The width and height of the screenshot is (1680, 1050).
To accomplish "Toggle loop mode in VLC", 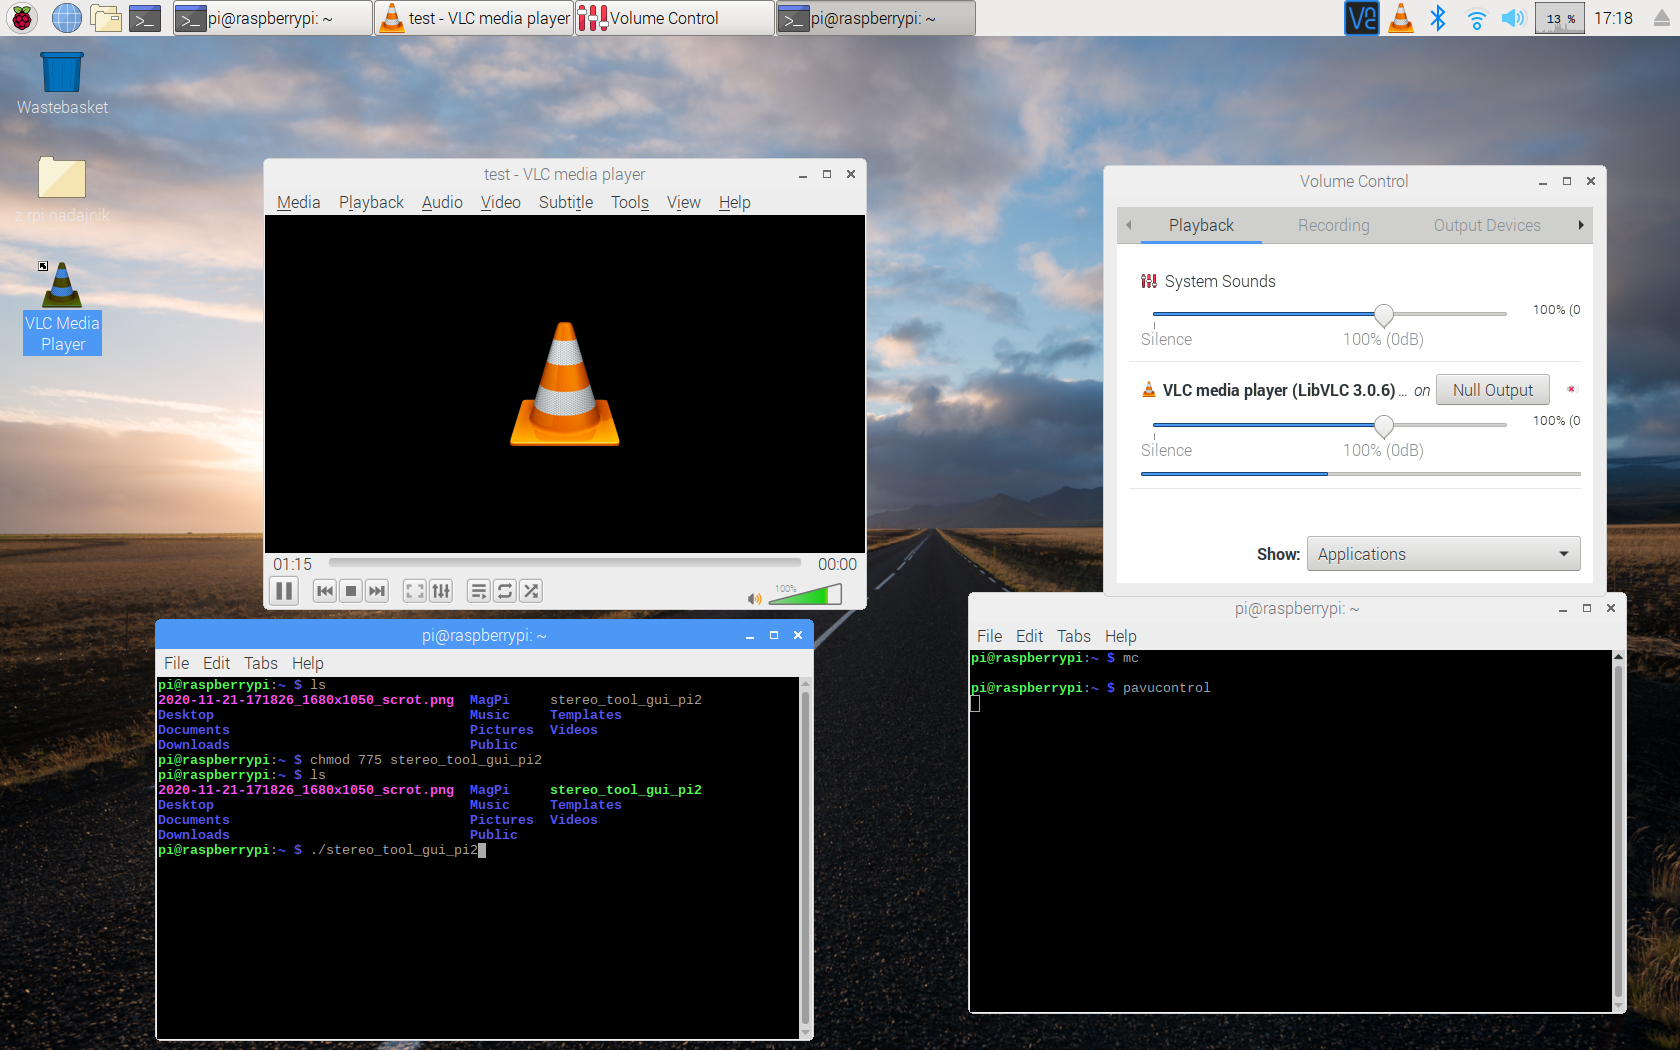I will click(x=505, y=591).
